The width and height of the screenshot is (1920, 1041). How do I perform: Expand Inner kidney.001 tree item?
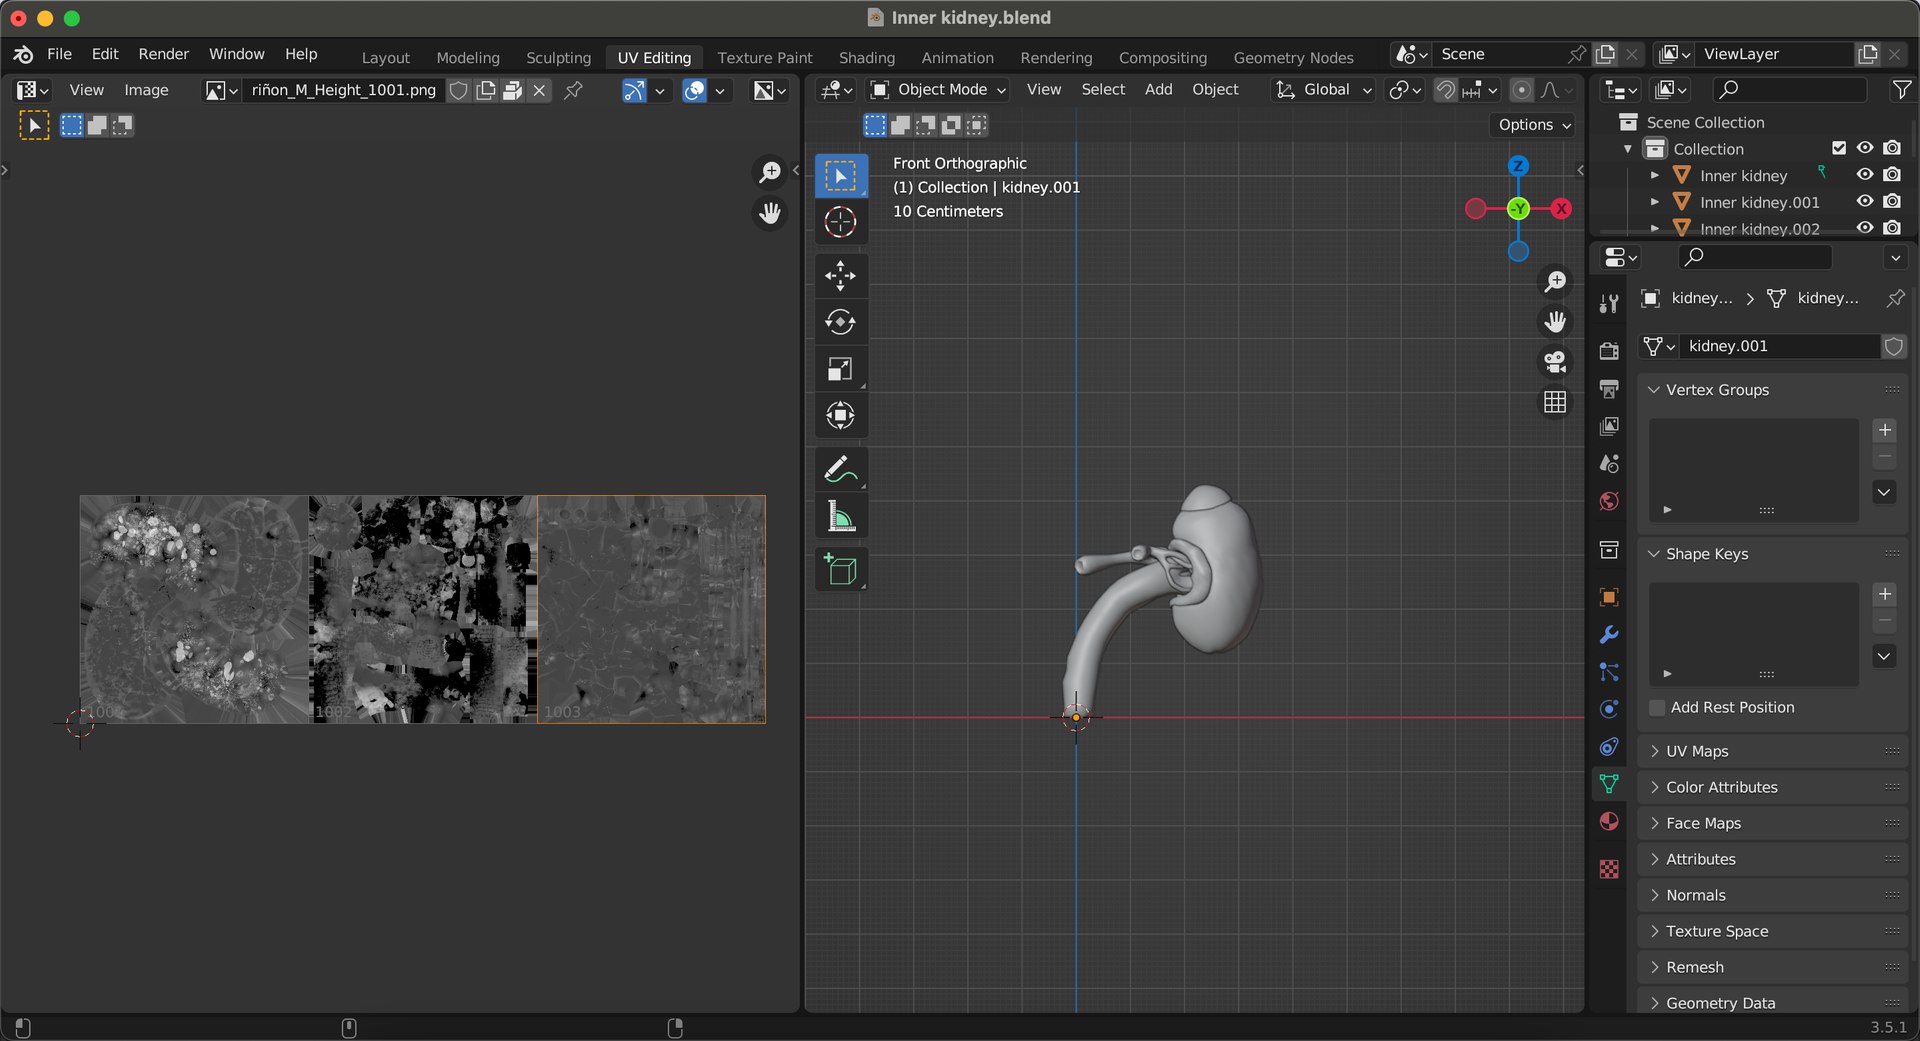[1655, 202]
